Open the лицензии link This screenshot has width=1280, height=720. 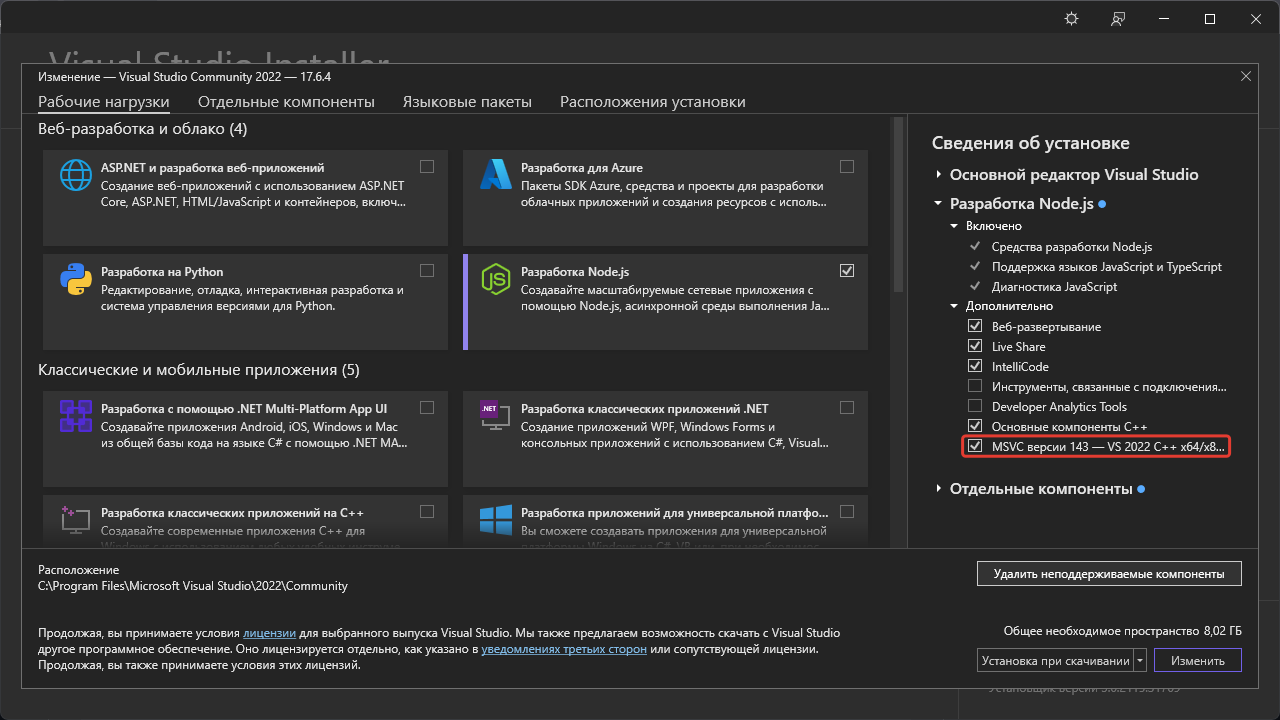[269, 633]
